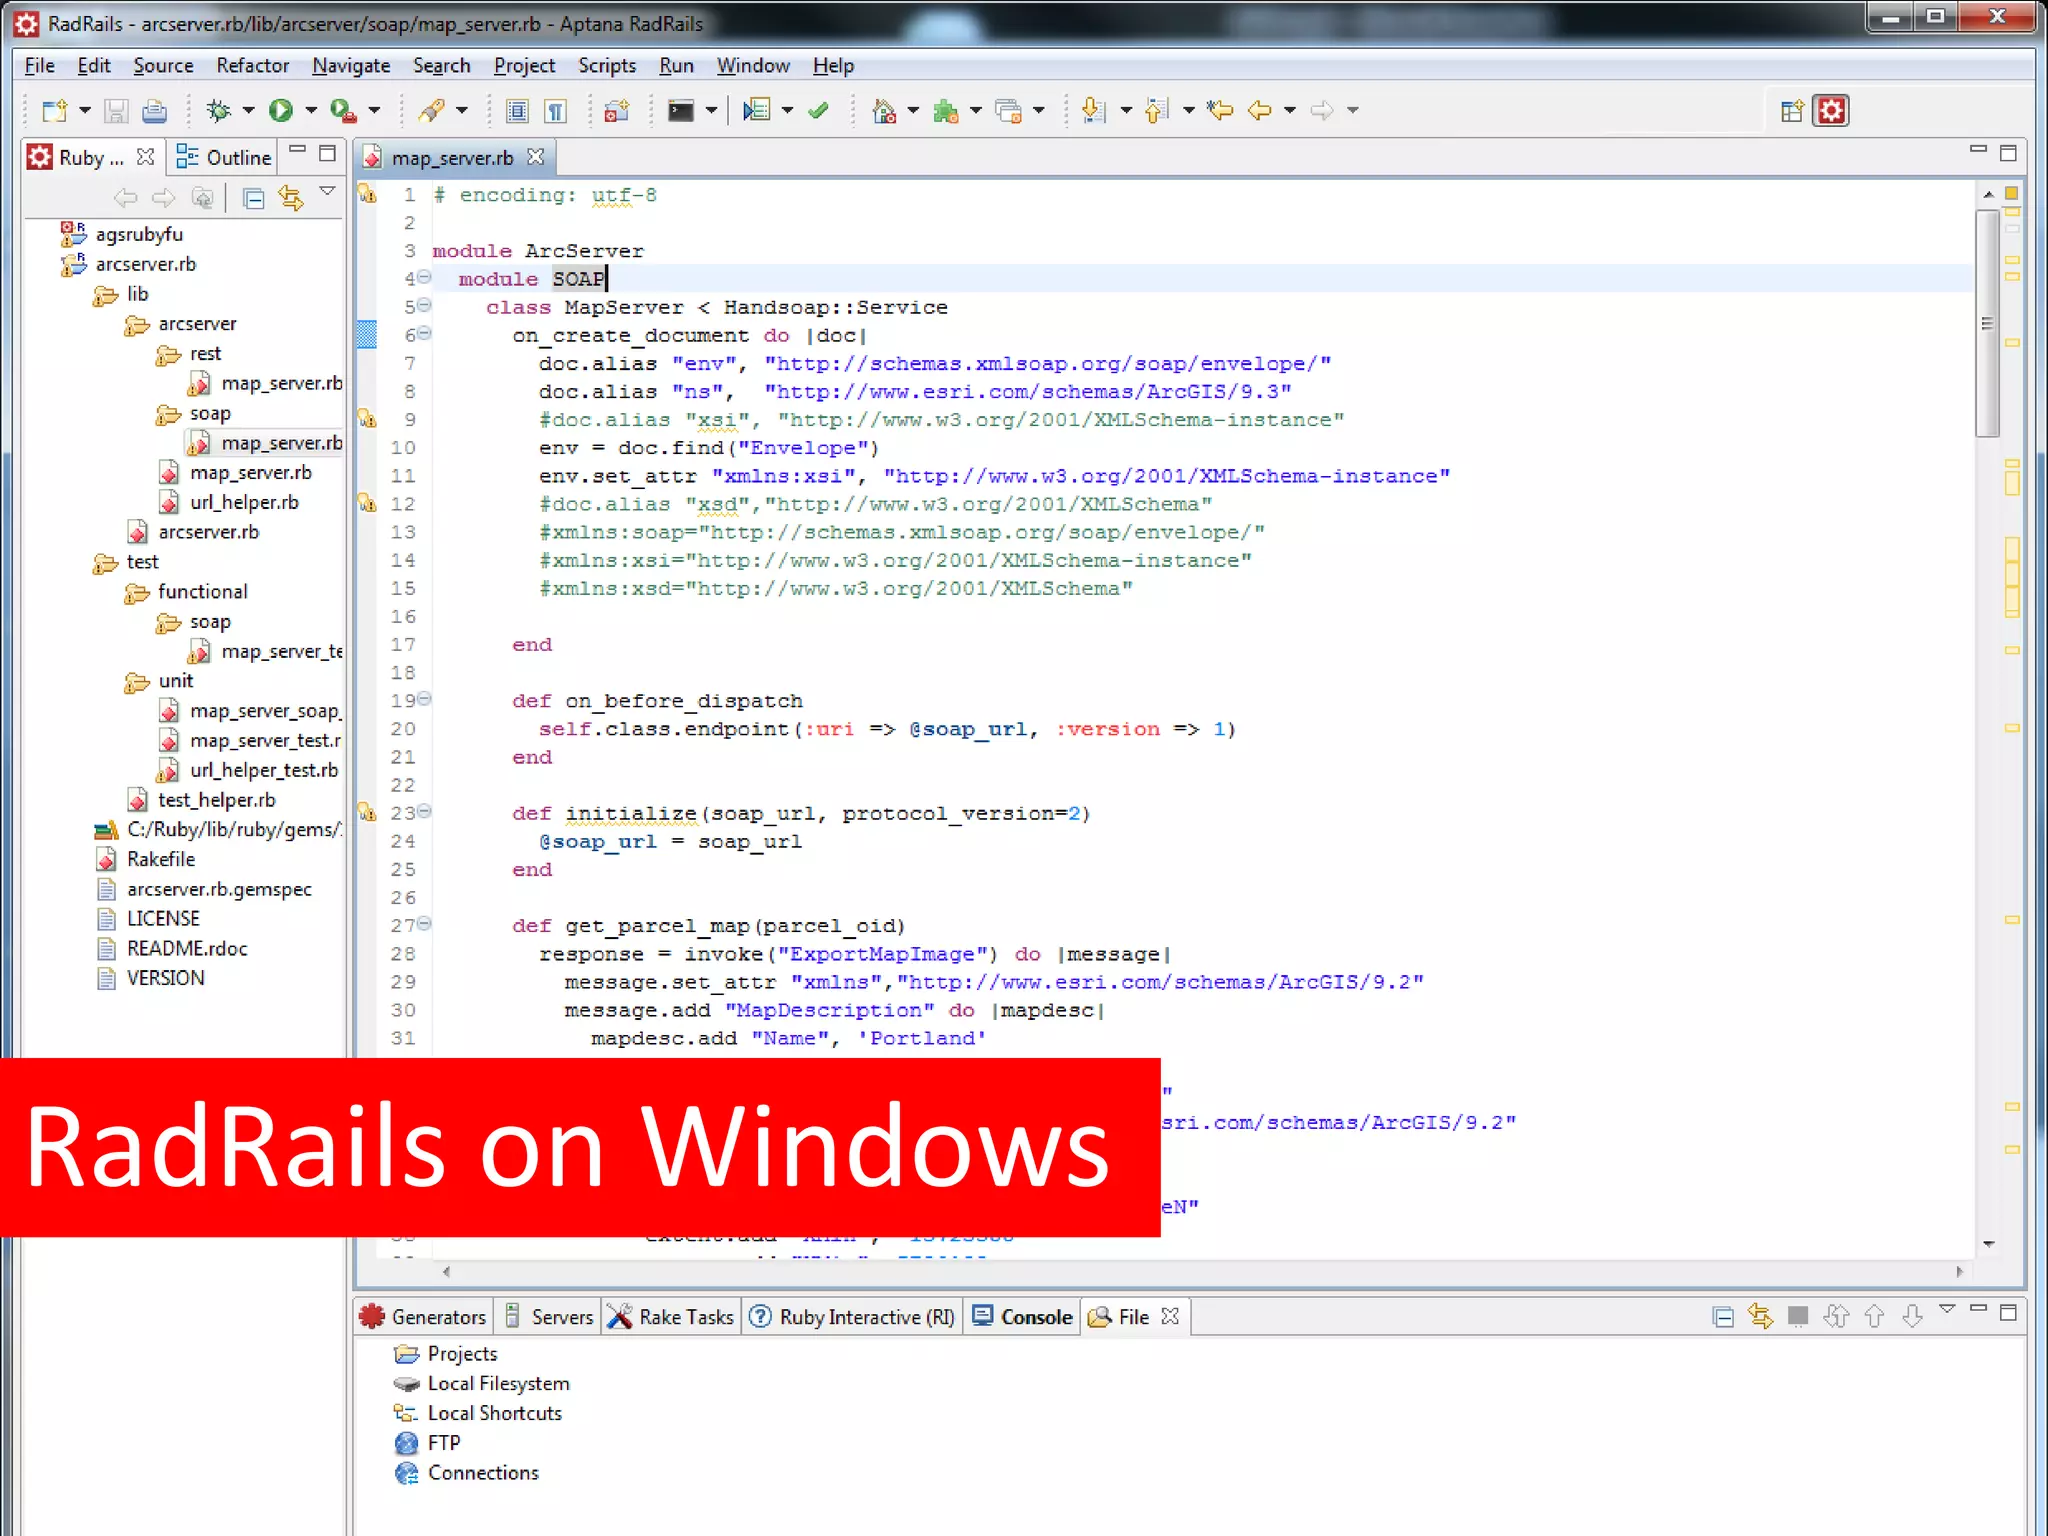Toggle block selection mode icon
Image resolution: width=2048 pixels, height=1536 pixels.
pyautogui.click(x=517, y=110)
